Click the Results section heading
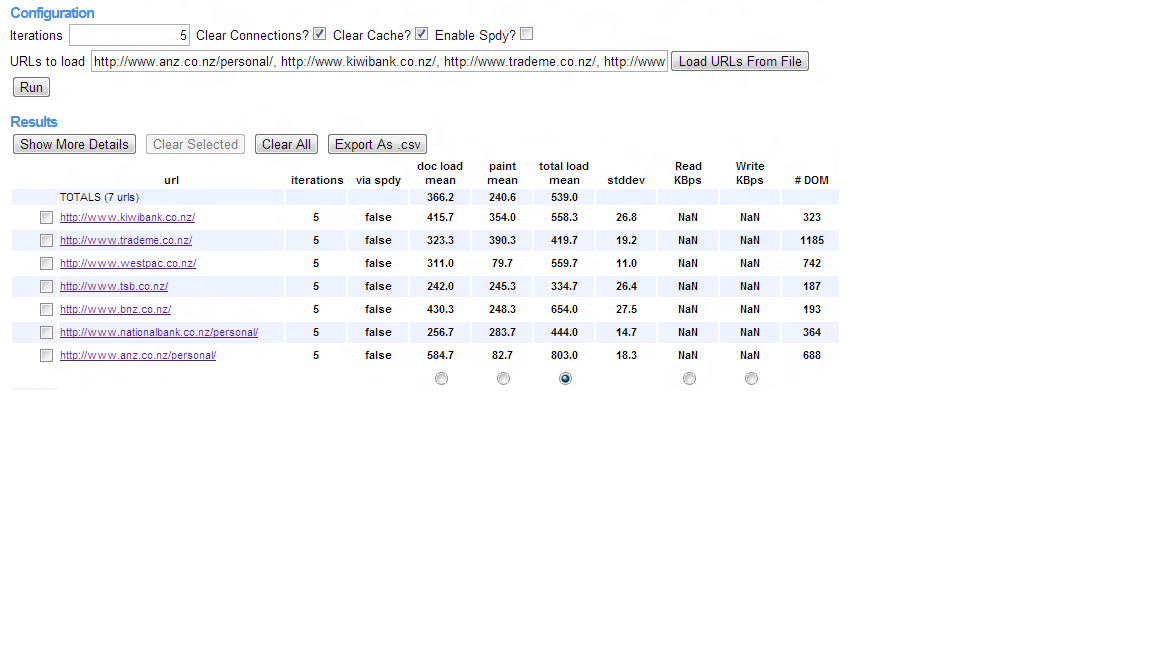The height and width of the screenshot is (648, 1152). (34, 122)
